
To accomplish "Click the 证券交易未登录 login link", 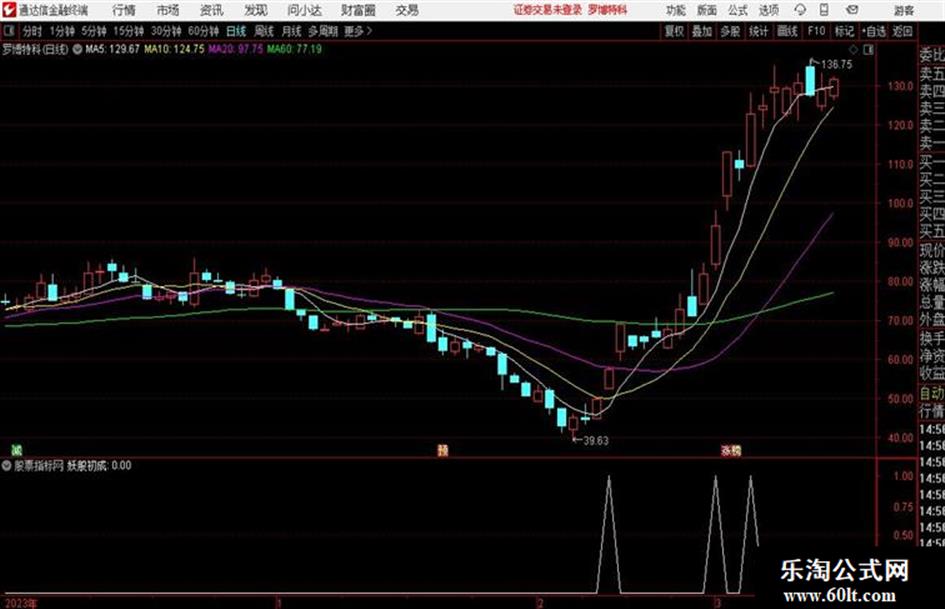I will pos(548,10).
